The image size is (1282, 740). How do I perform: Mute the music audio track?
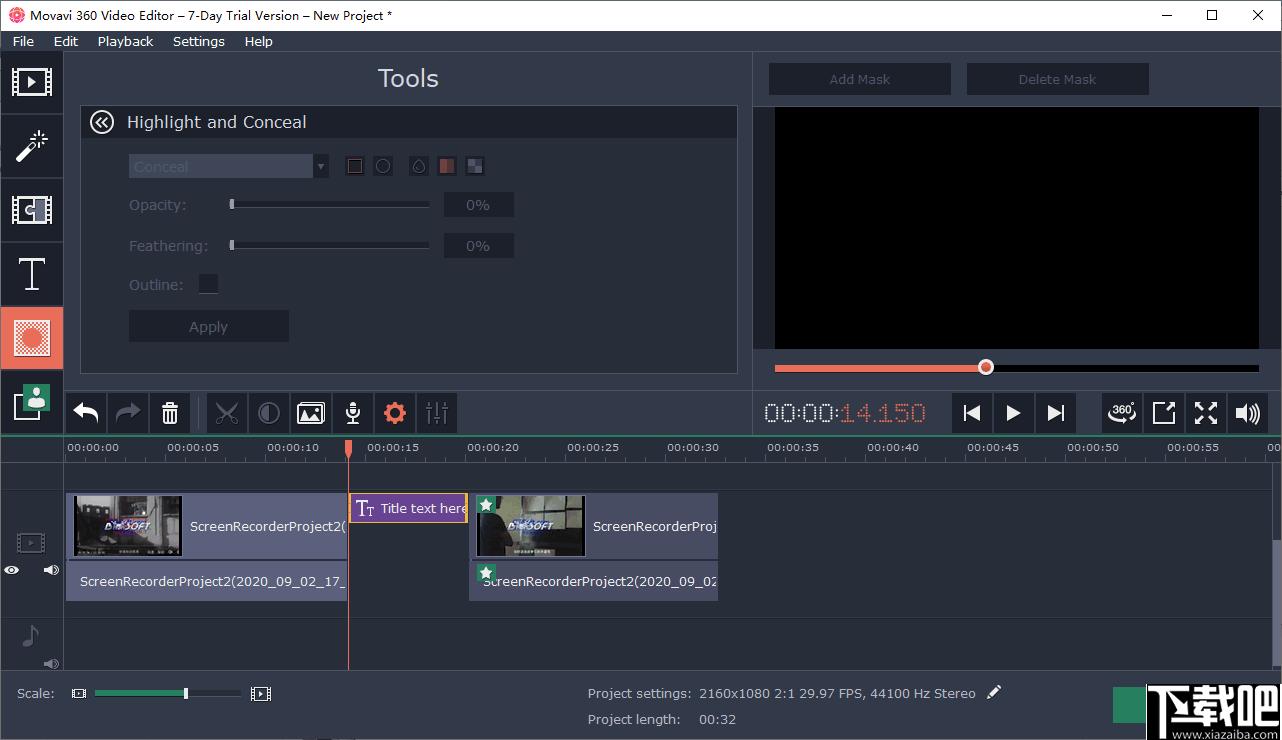(51, 663)
